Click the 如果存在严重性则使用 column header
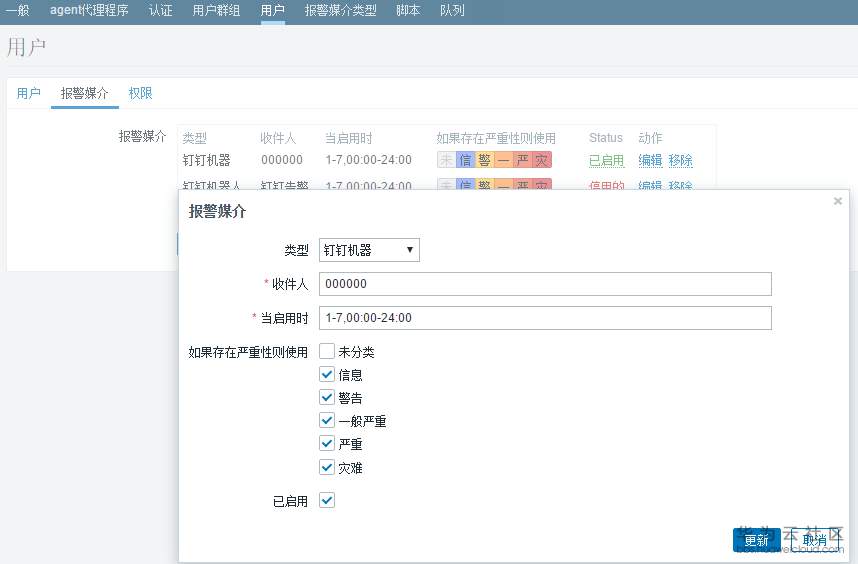This screenshot has height=564, width=858. pyautogui.click(x=496, y=138)
